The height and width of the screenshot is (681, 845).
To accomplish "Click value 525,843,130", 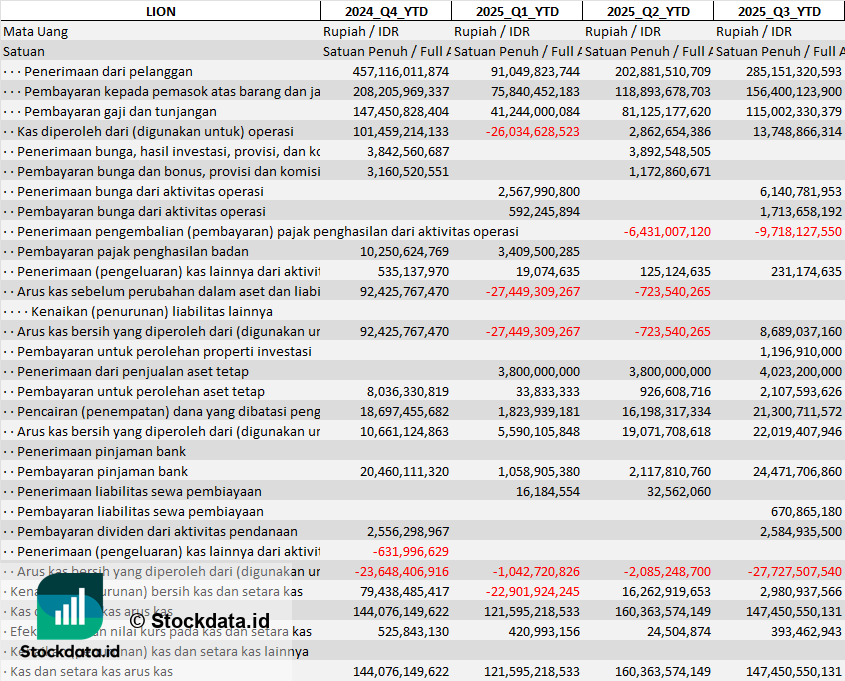I will [413, 631].
